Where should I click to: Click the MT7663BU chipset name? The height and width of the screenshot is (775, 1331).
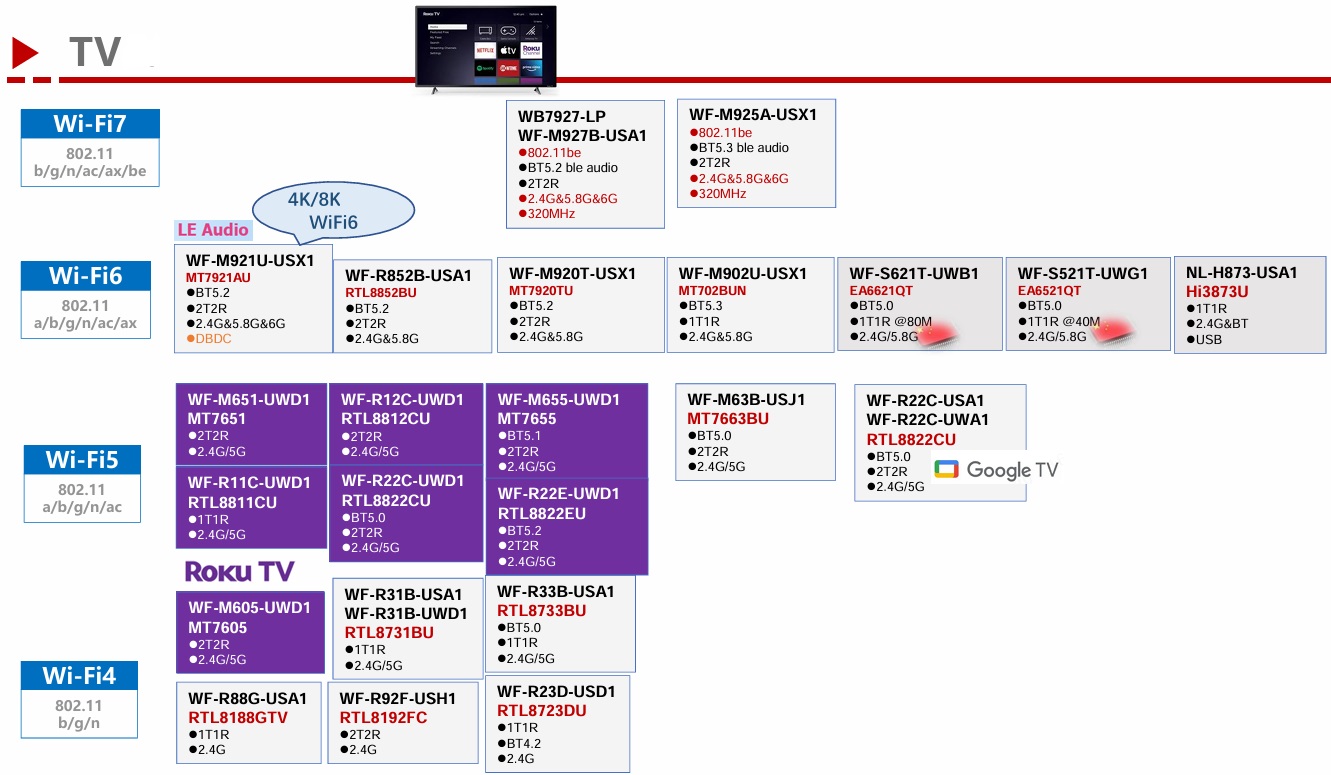pos(728,419)
